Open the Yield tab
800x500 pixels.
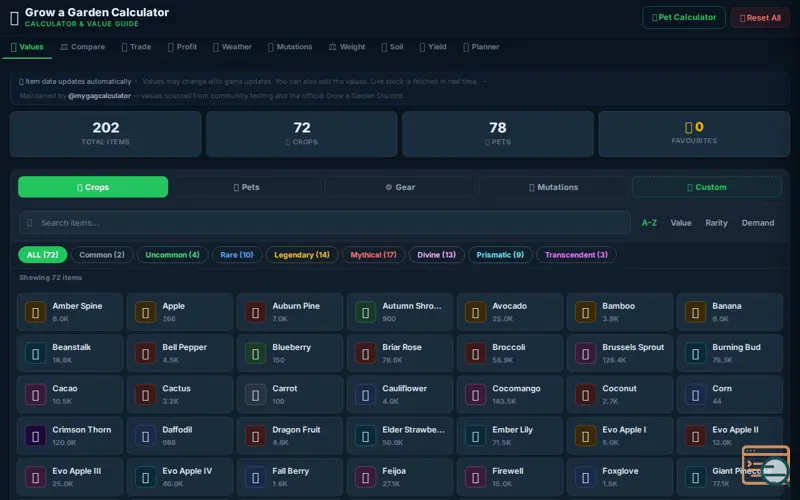pyautogui.click(x=433, y=47)
